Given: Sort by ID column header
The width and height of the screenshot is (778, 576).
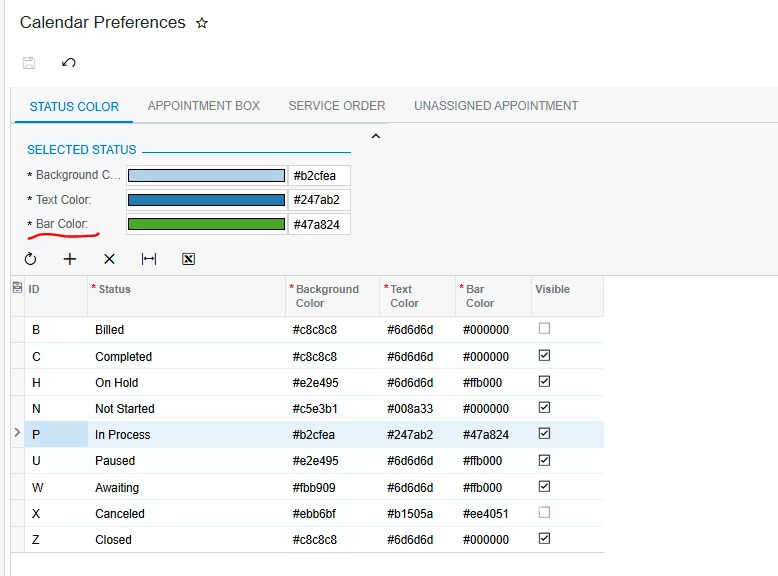Looking at the screenshot, I should click(56, 296).
